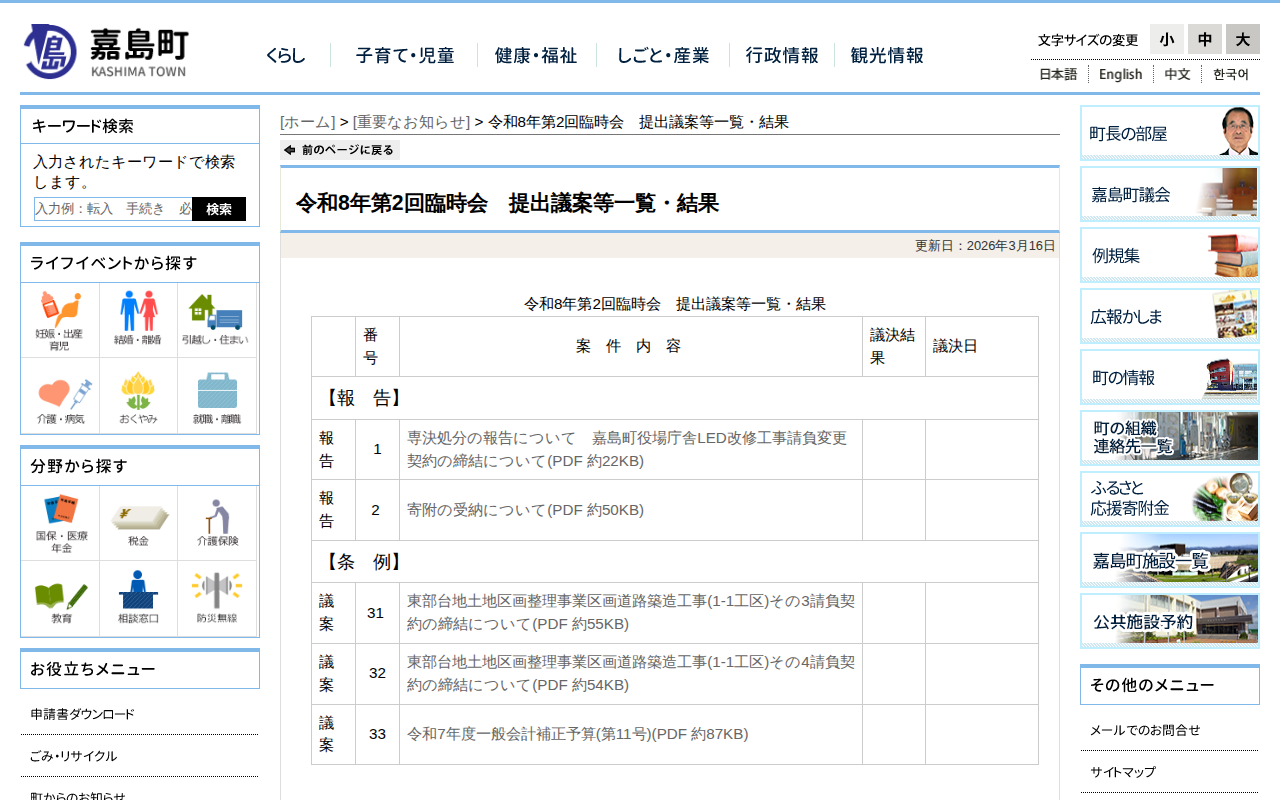Open 寄附の受納について PDF link
The height and width of the screenshot is (800, 1280).
[525, 510]
